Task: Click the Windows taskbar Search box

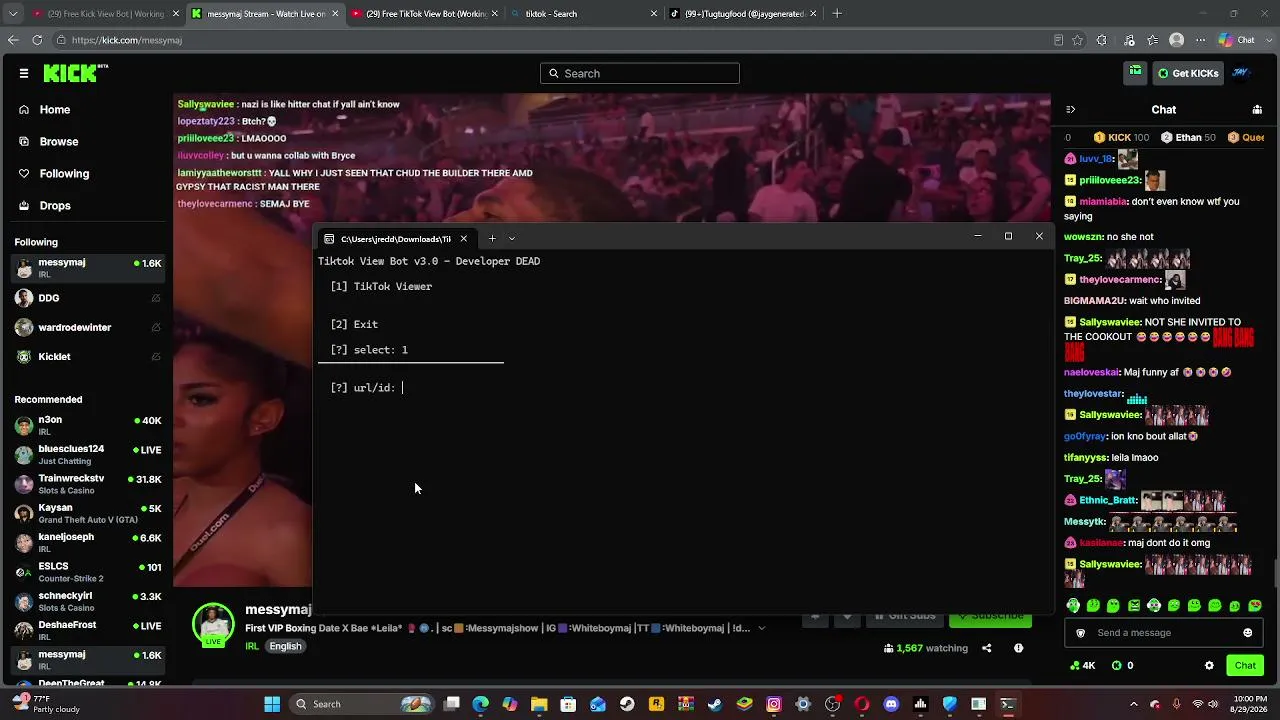Action: point(361,704)
